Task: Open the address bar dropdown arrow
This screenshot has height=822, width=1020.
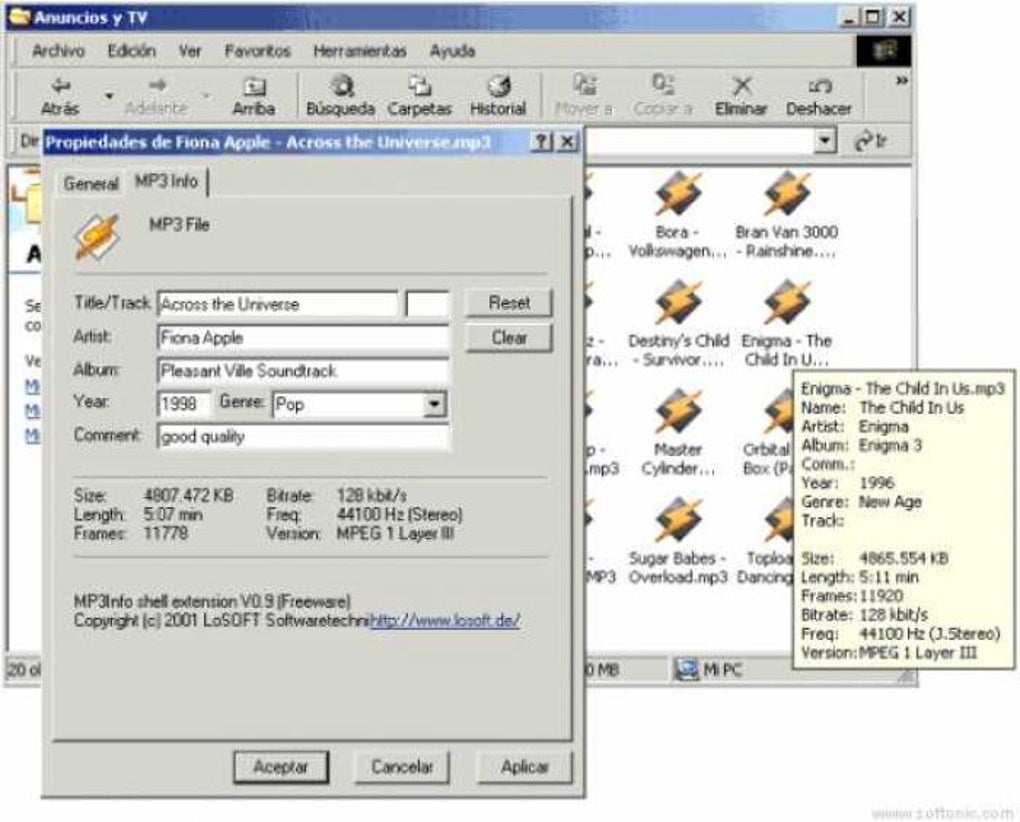Action: pyautogui.click(x=825, y=140)
